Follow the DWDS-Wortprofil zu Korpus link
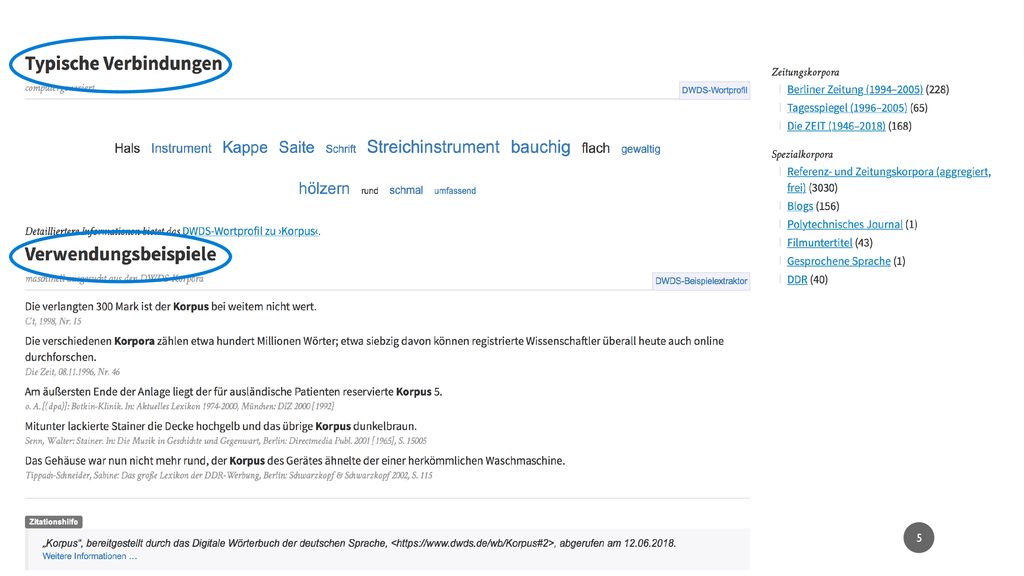 [250, 231]
